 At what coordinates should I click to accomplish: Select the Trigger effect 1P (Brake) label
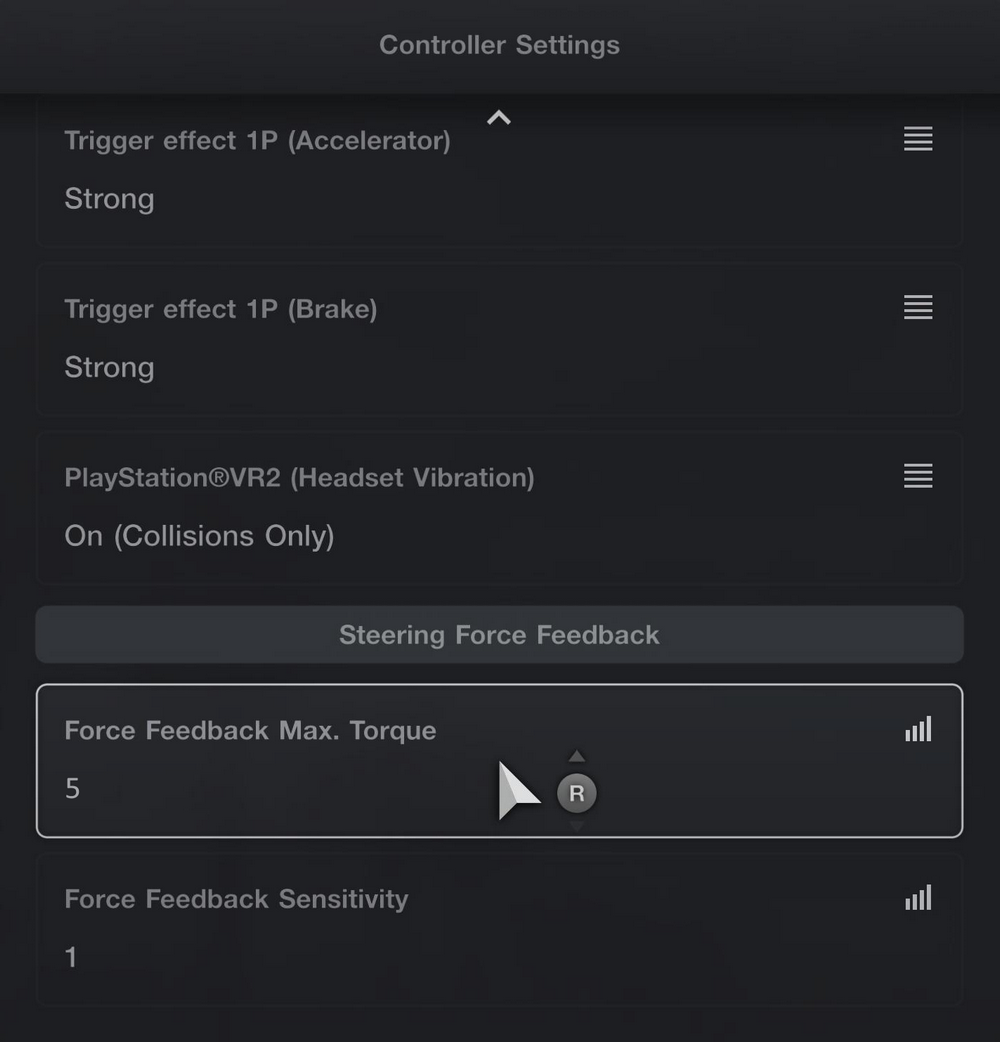[221, 309]
